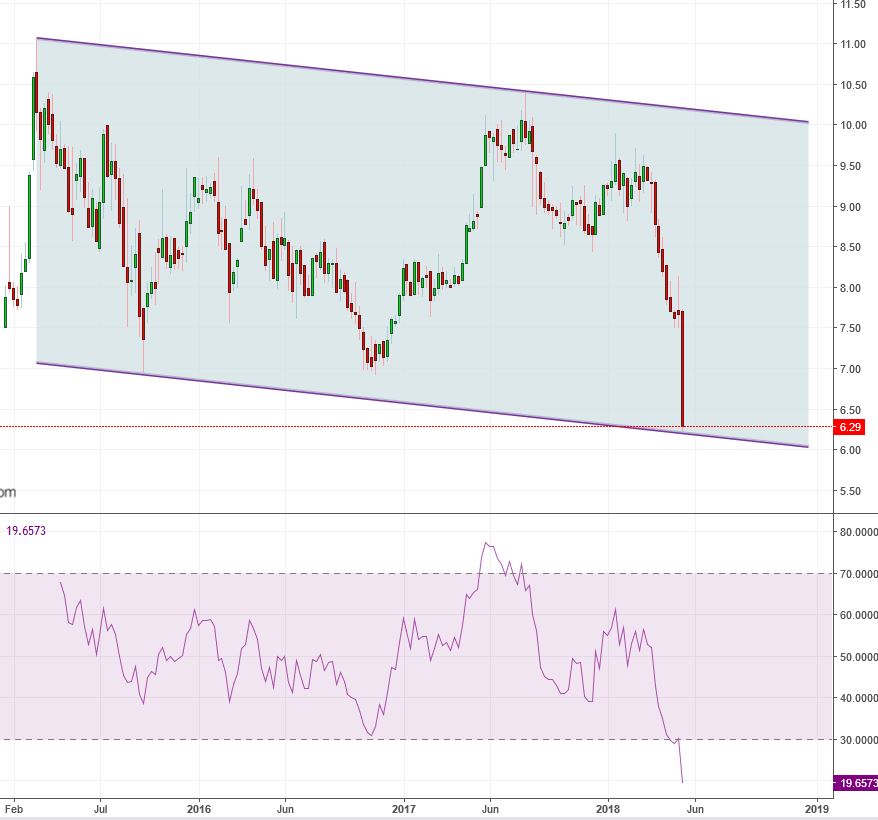The height and width of the screenshot is (820, 878).
Task: Click the 2019 date label
Action: 817,809
